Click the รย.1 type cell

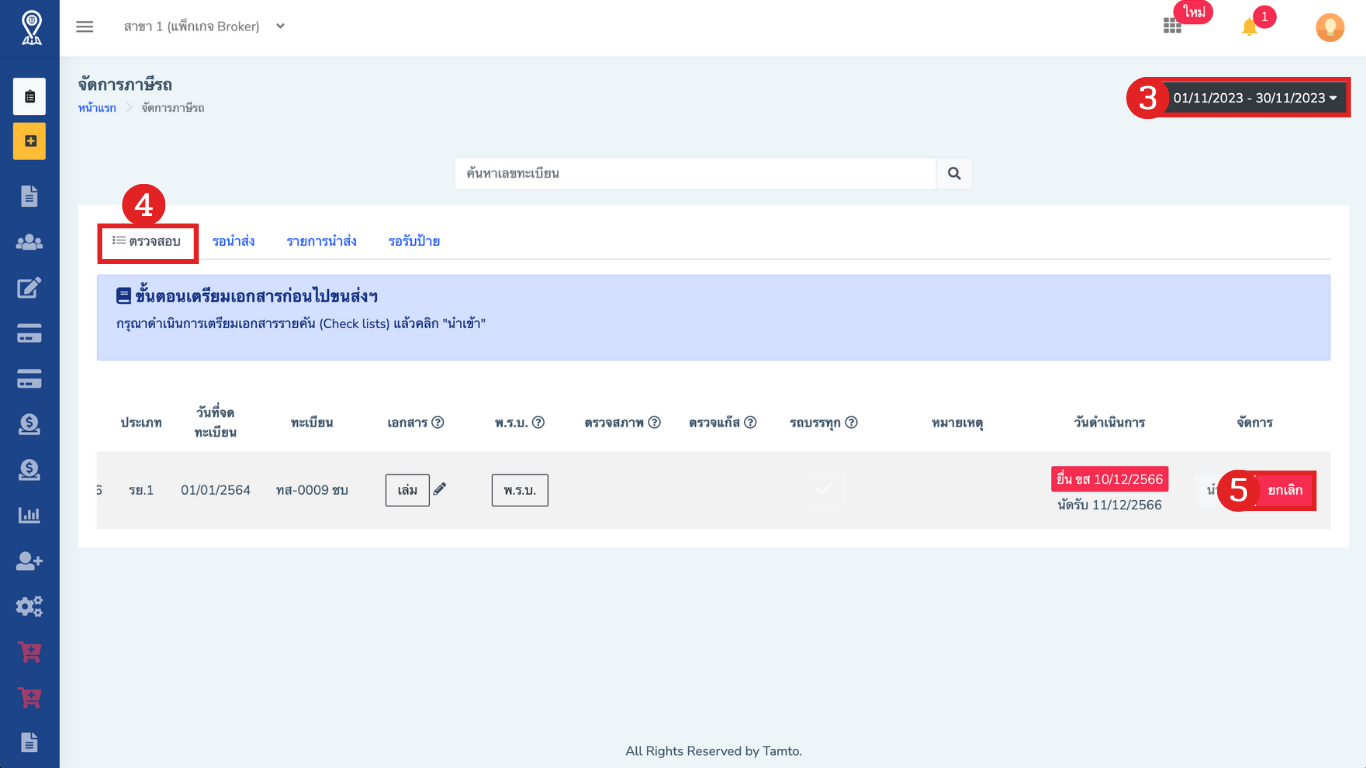coord(141,490)
